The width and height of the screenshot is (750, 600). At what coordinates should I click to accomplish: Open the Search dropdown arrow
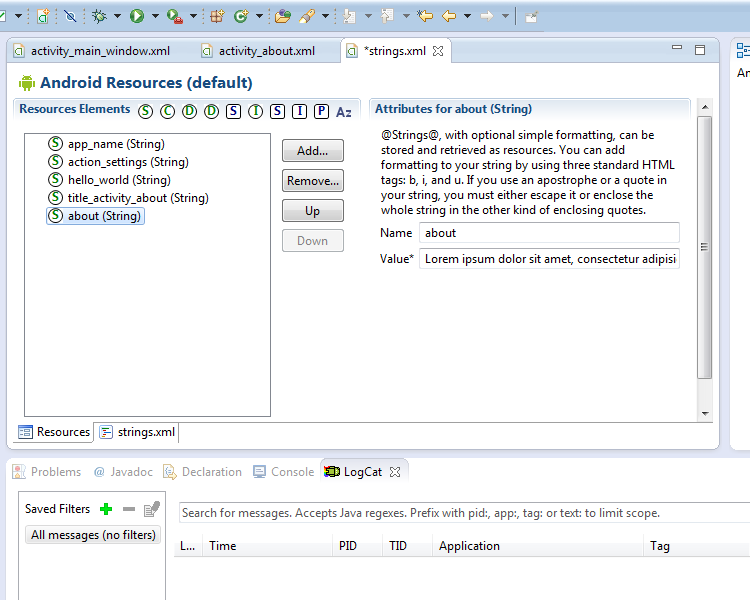click(x=325, y=16)
